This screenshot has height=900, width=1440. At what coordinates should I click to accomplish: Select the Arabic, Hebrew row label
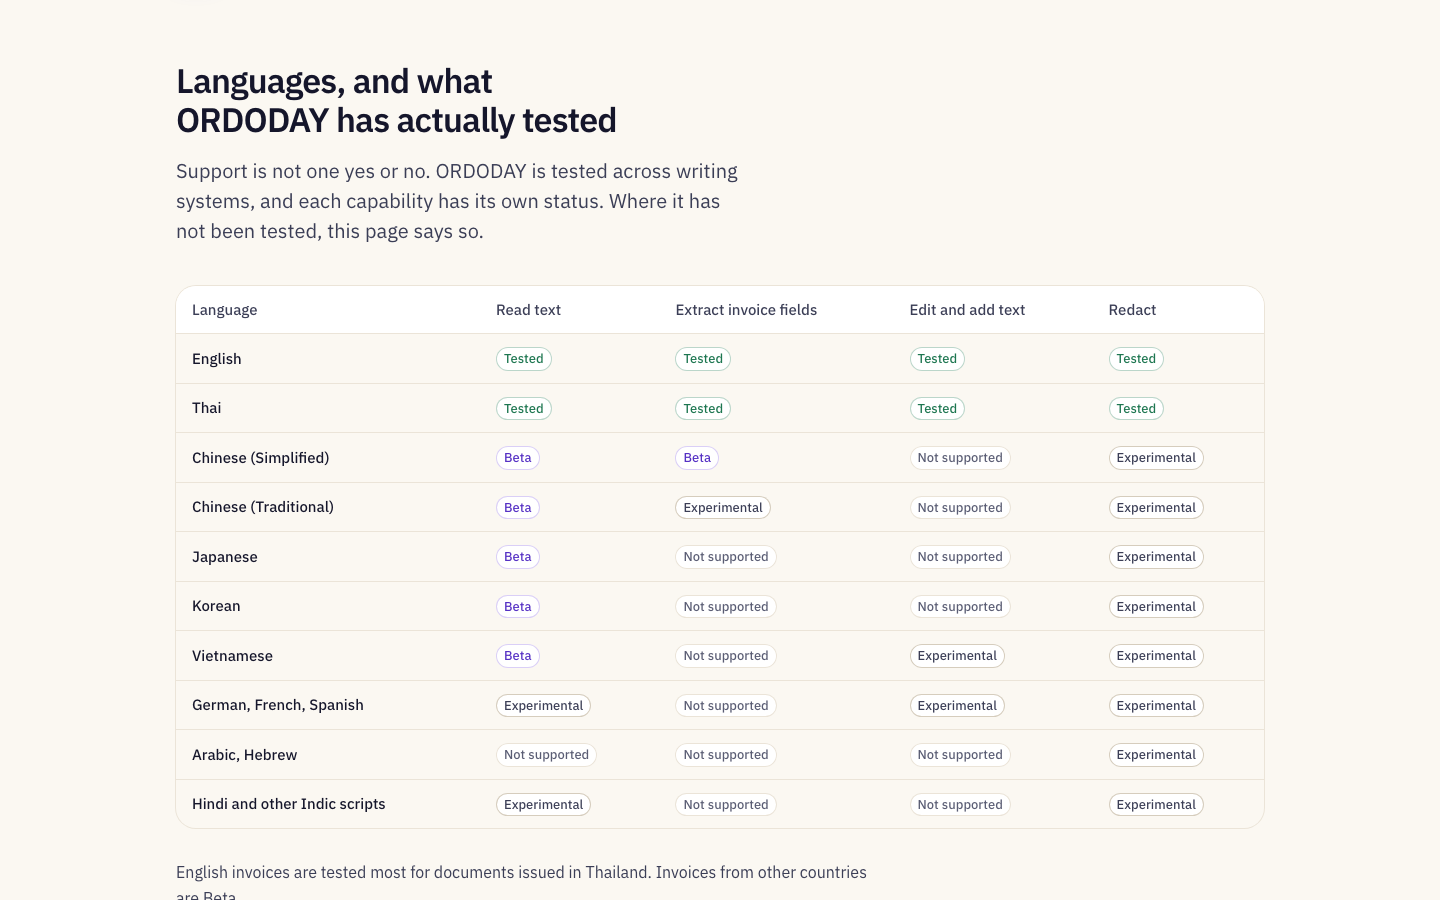coord(244,755)
